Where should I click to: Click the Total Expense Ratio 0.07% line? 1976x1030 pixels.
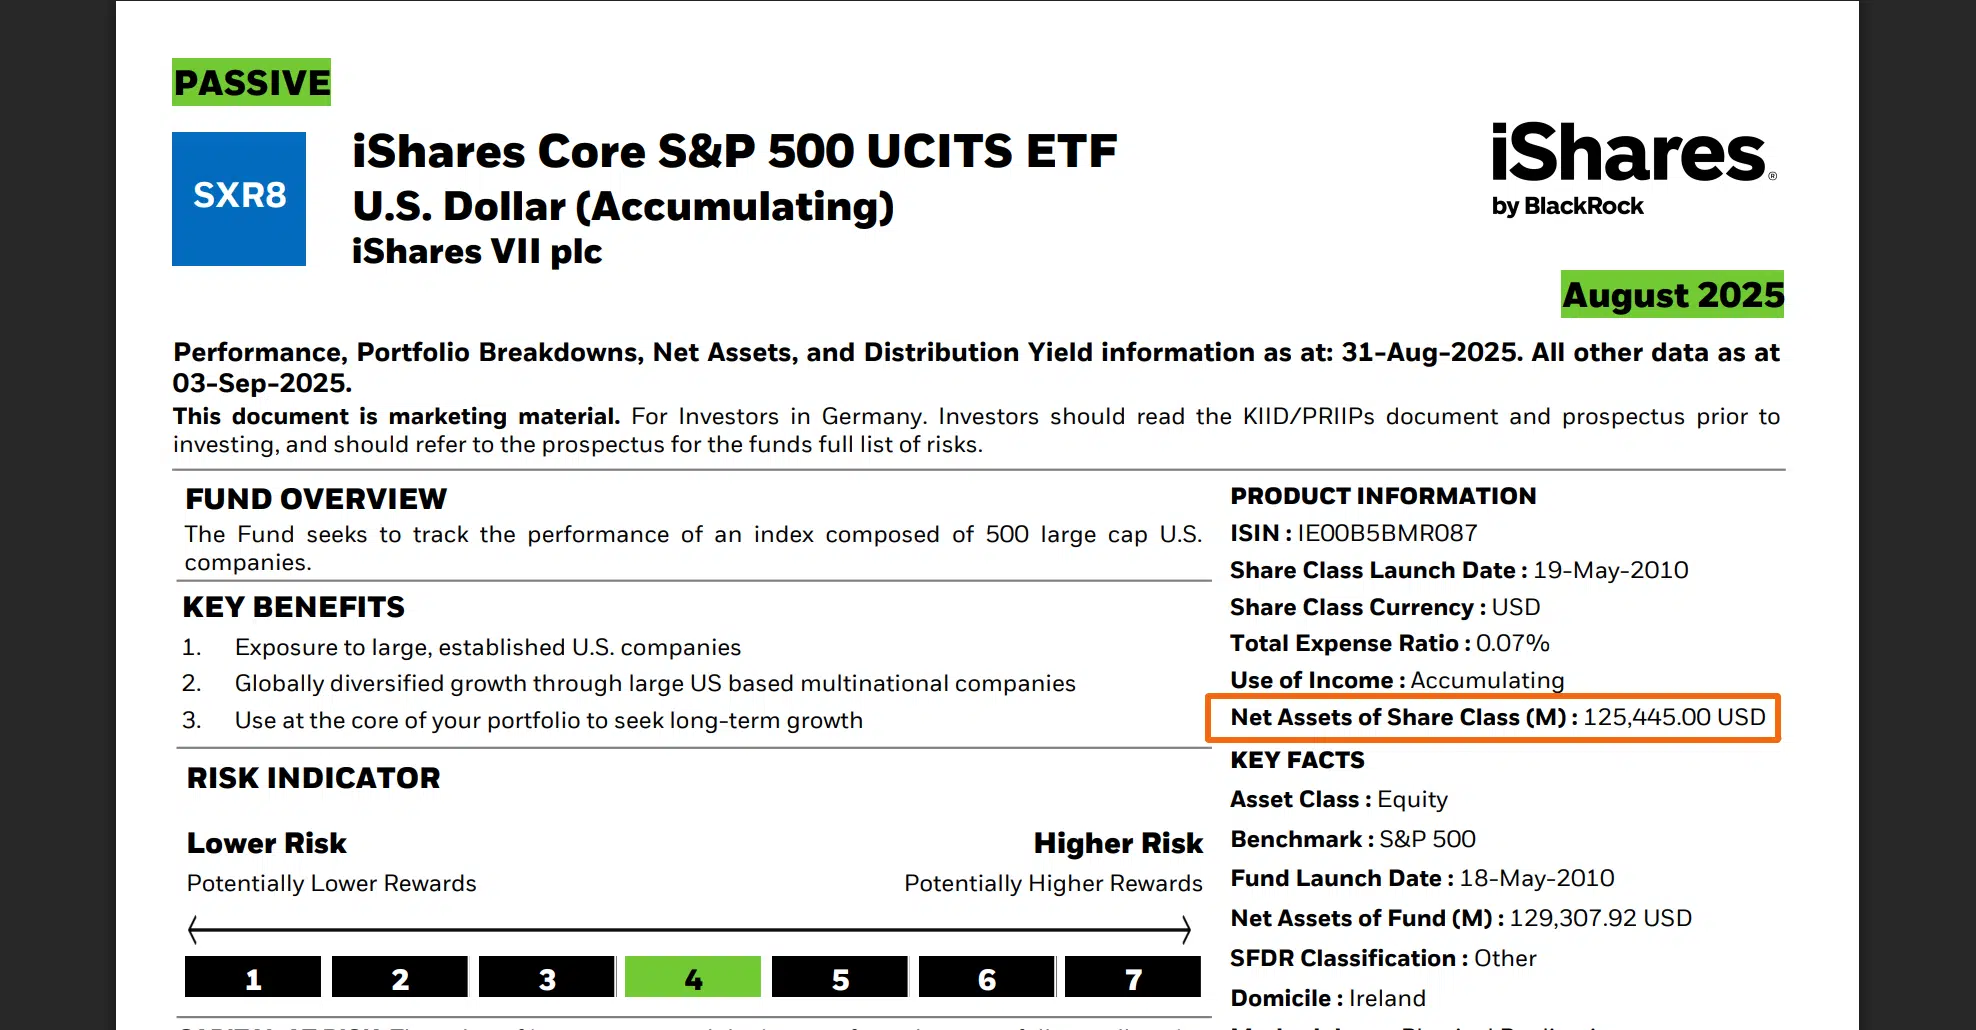pyautogui.click(x=1389, y=643)
